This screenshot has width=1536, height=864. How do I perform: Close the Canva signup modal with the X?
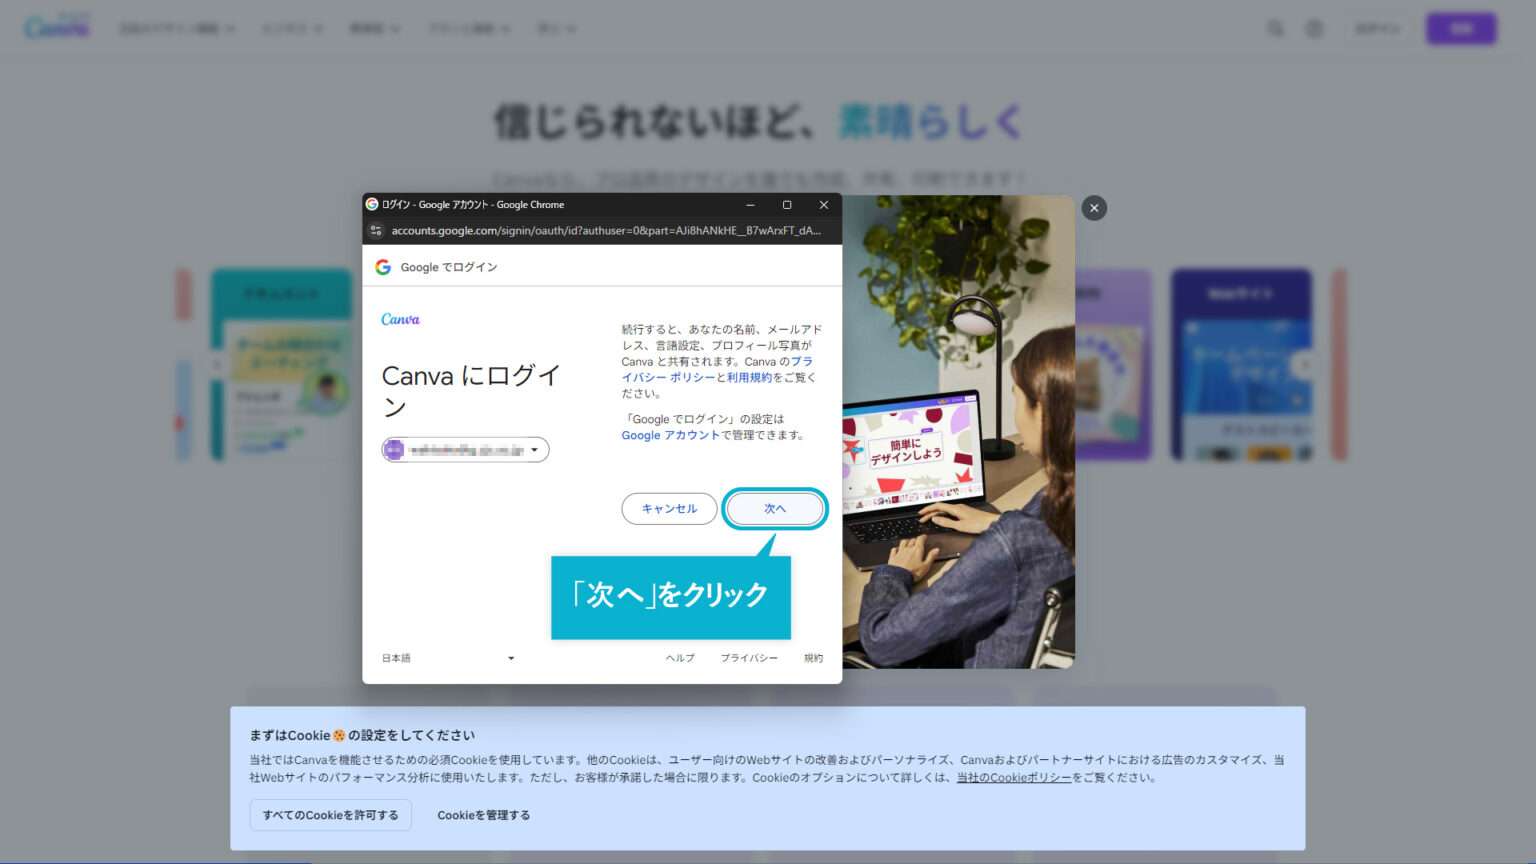point(1093,207)
